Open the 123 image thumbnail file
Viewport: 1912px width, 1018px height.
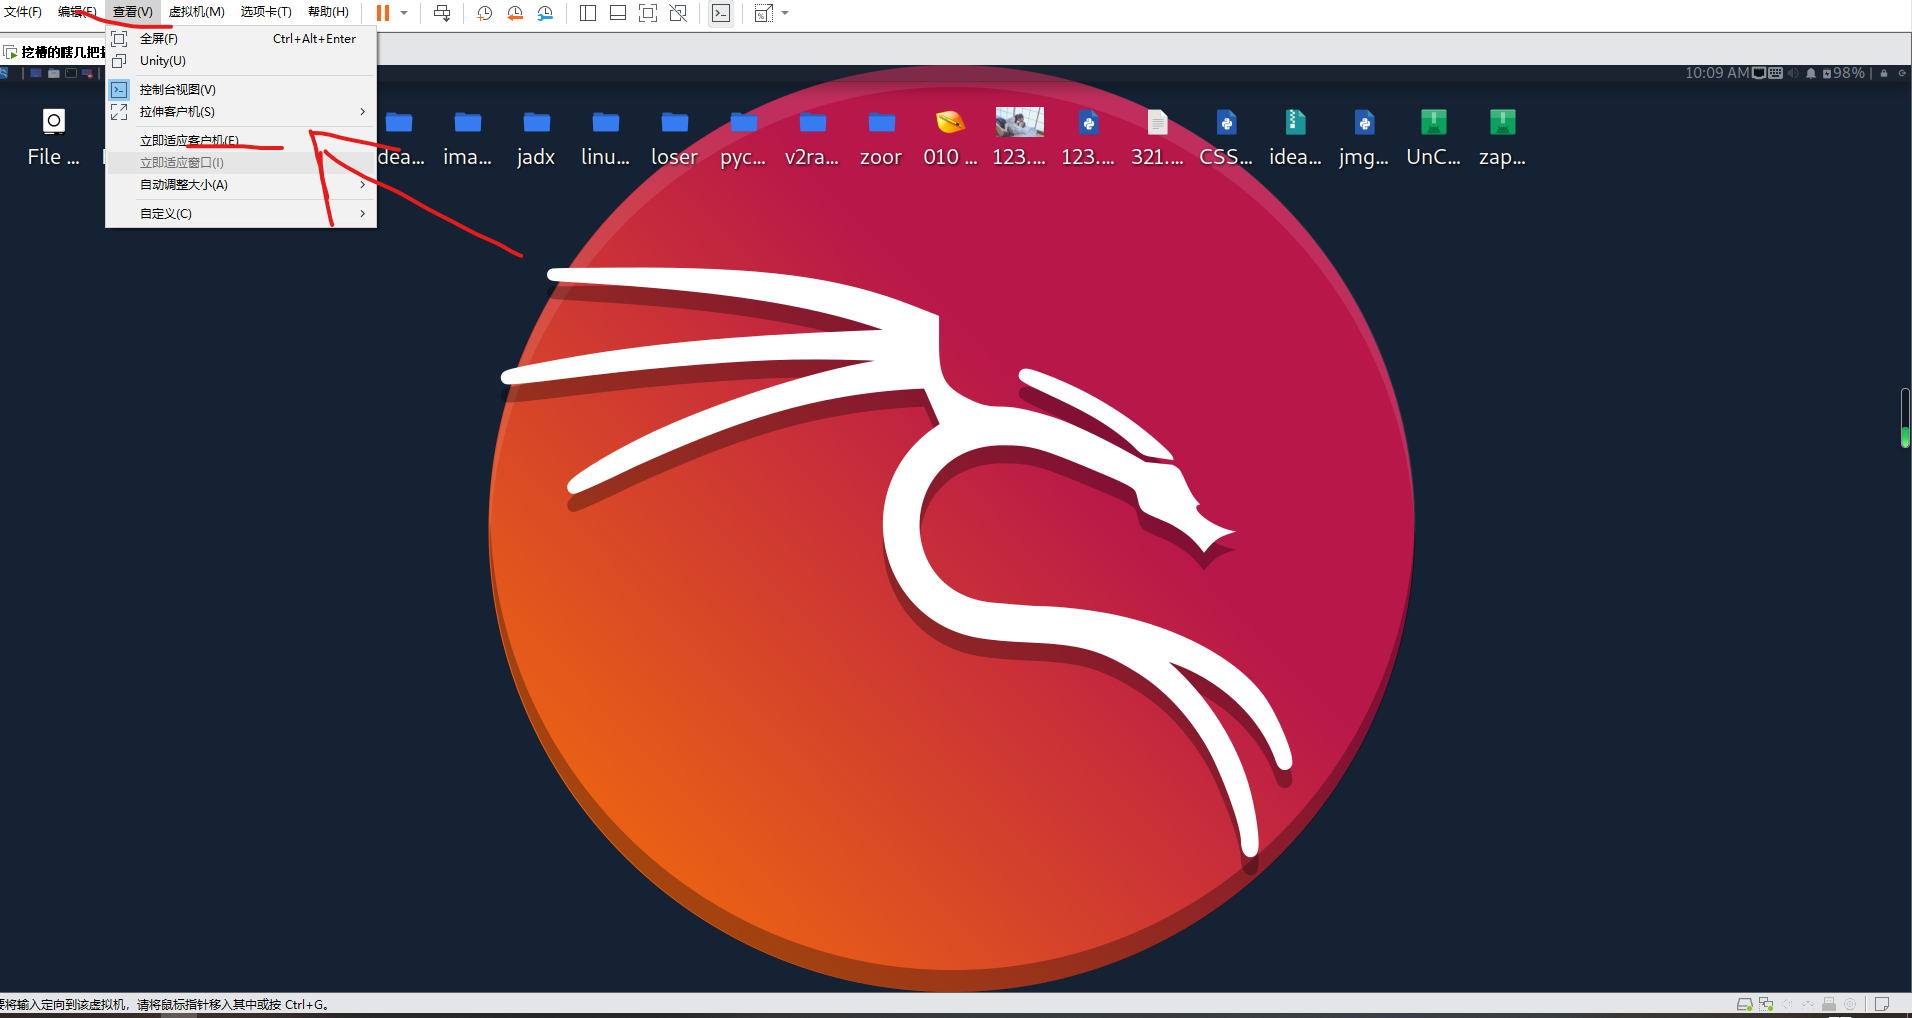pos(1019,137)
